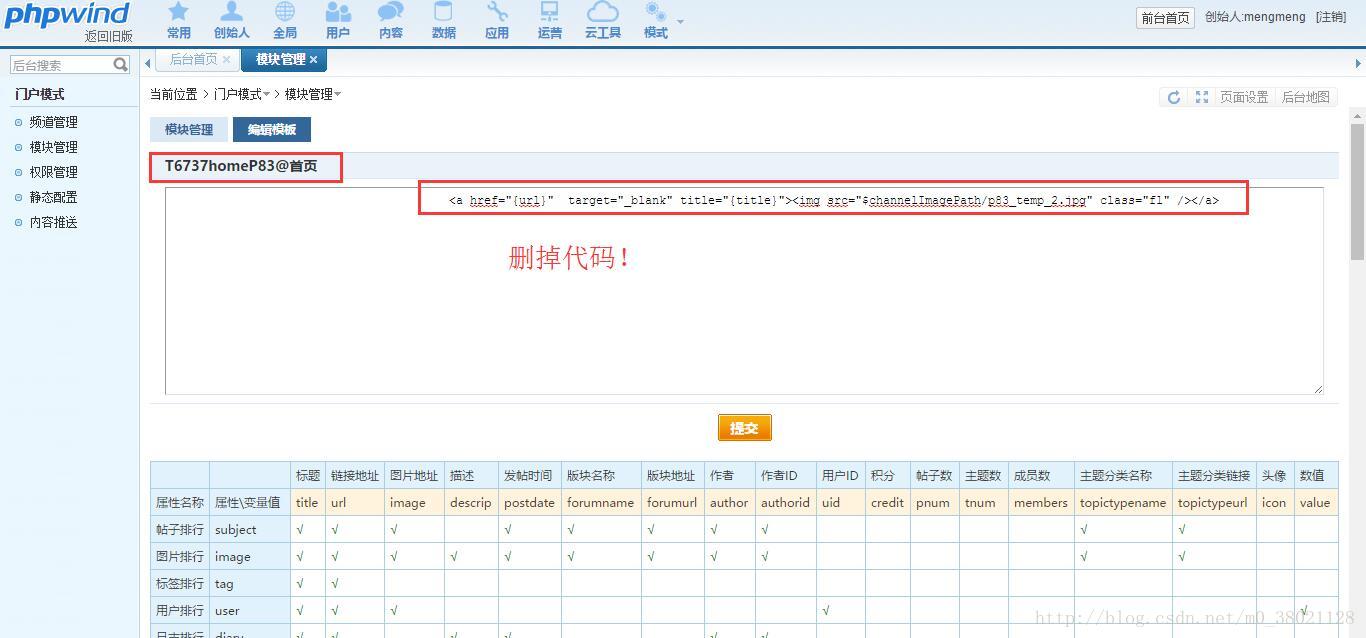Click the 发帖时间 column header
1366x638 pixels.
(x=528, y=476)
